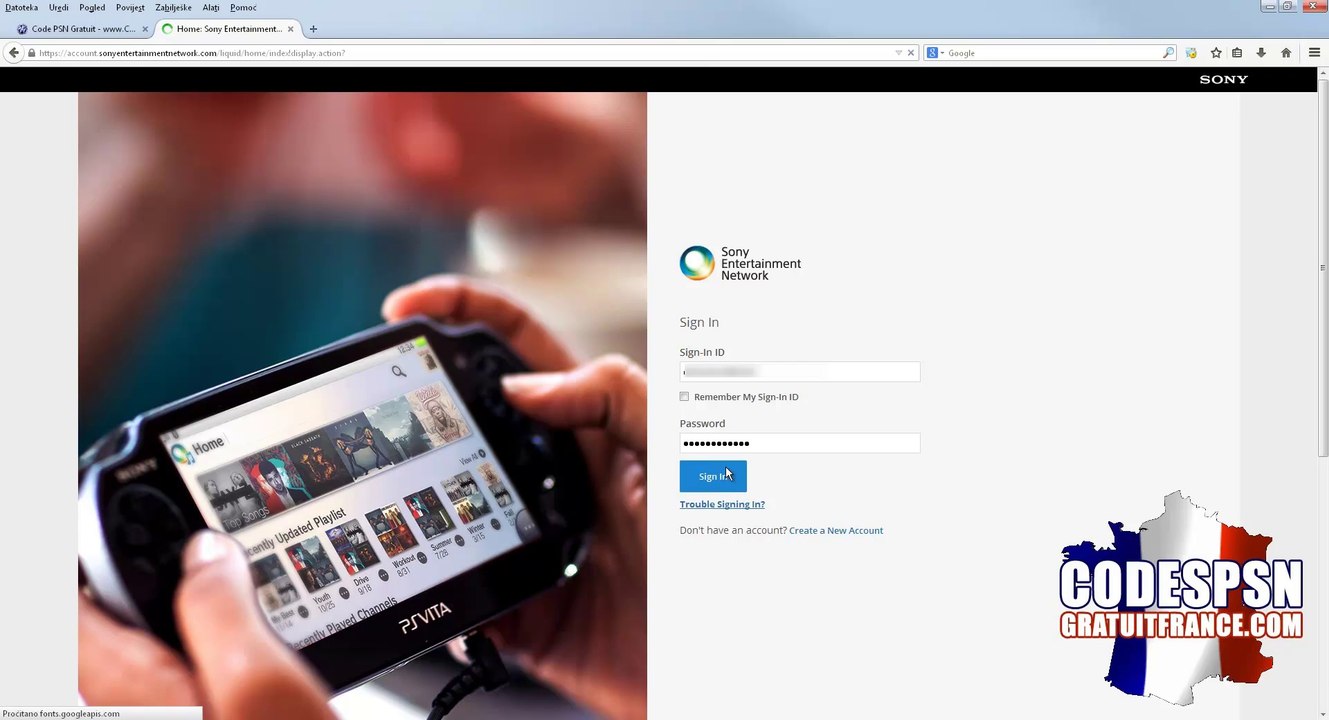Screen dimensions: 1329x720
Task: Open the Zabilješke menu
Action: coord(173,7)
